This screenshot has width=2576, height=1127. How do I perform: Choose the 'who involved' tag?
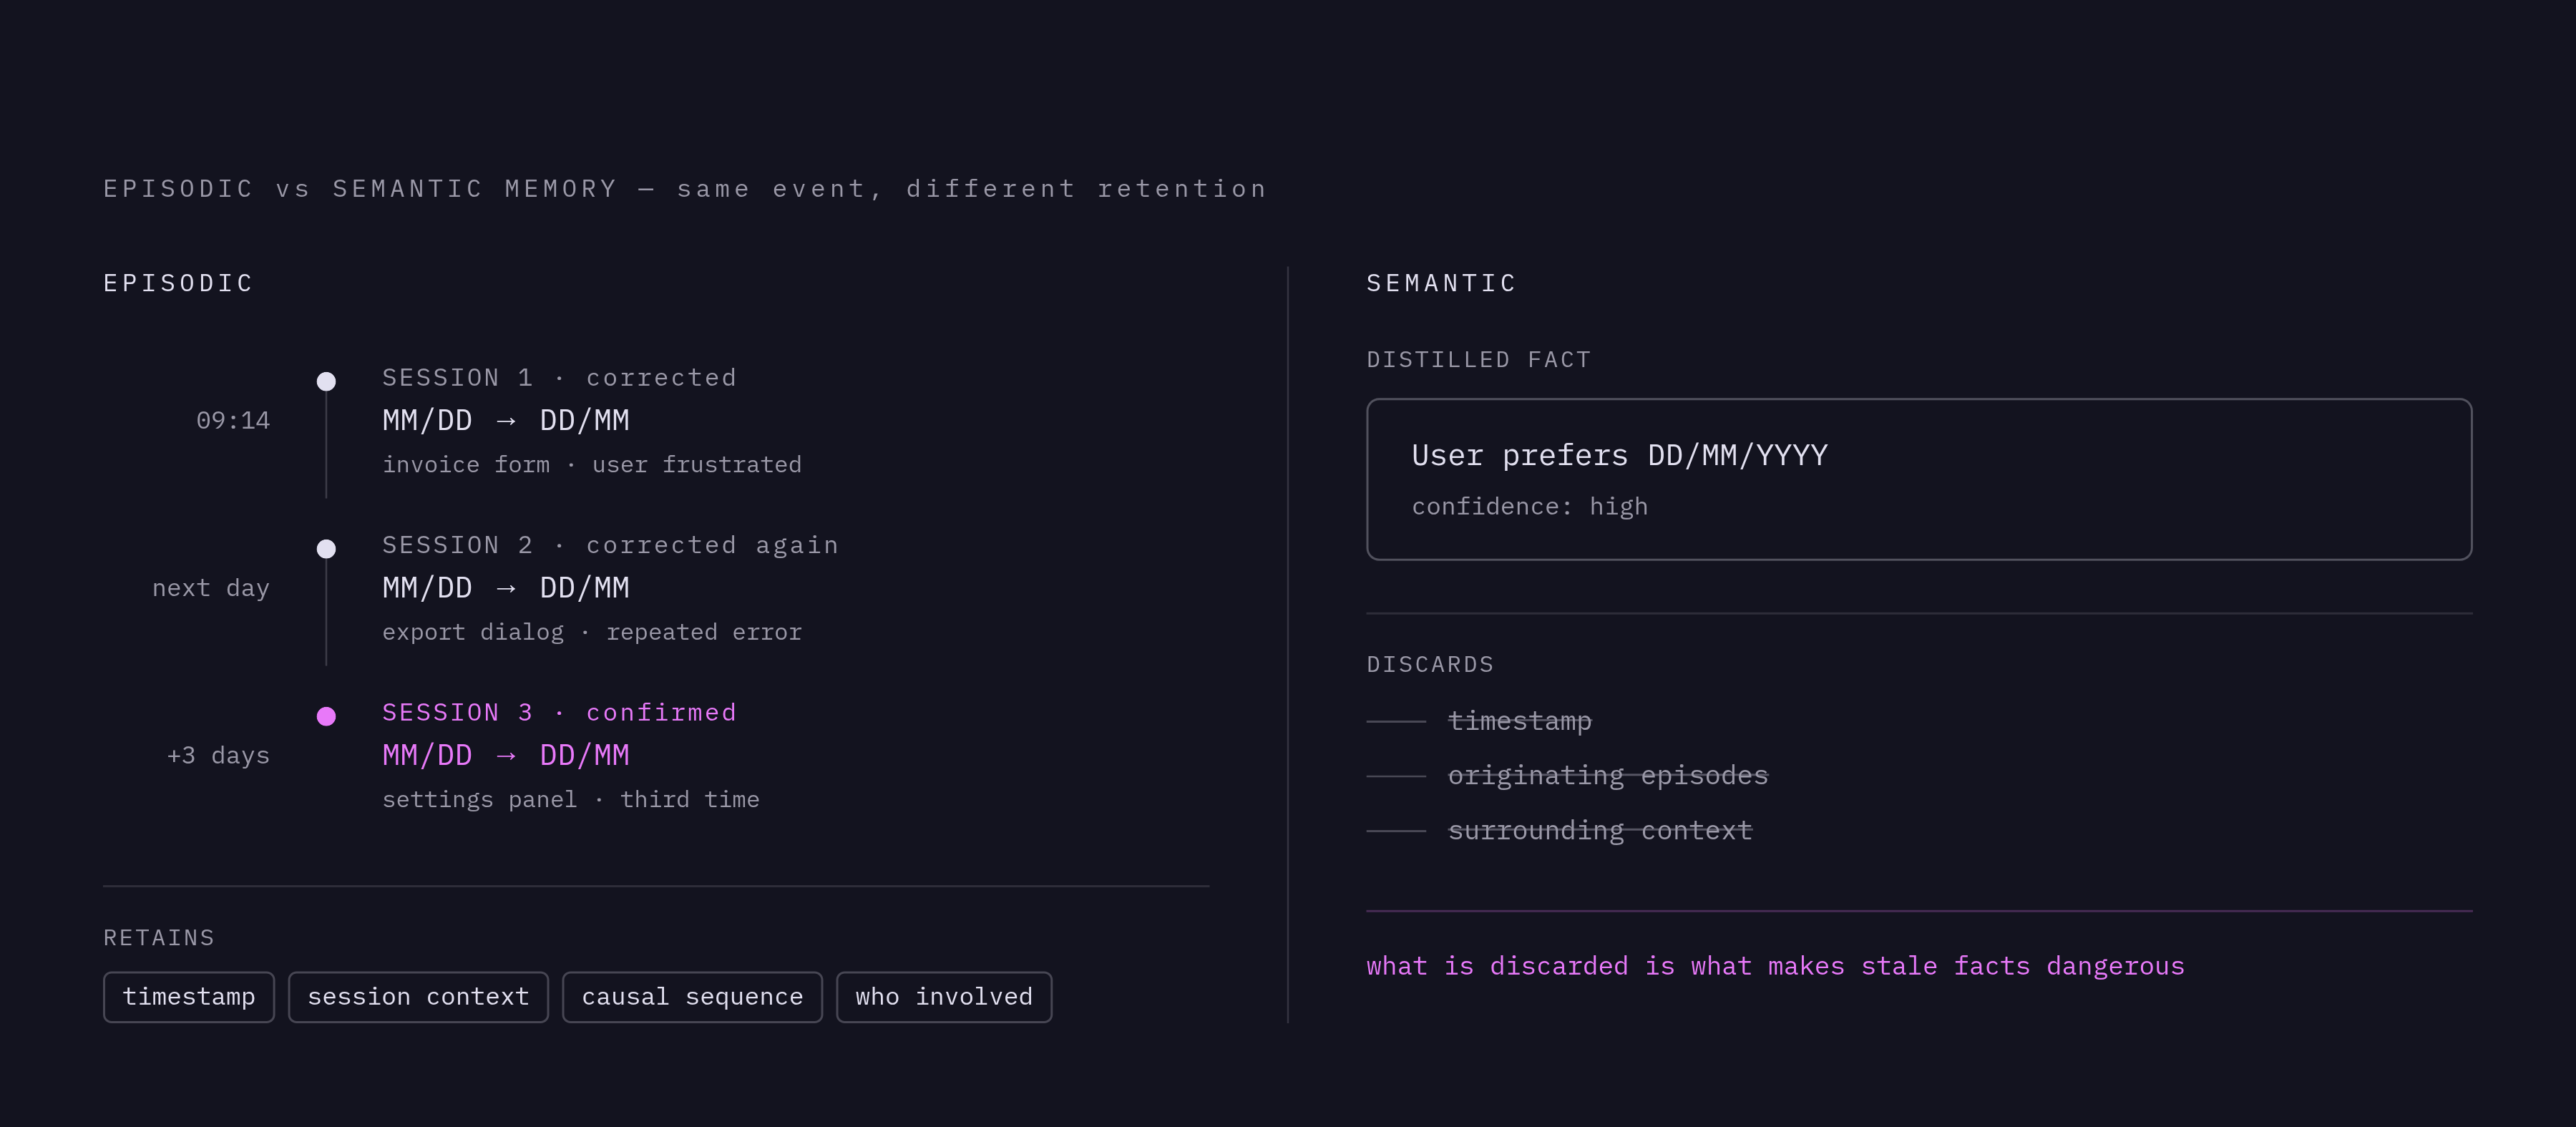[x=944, y=997]
